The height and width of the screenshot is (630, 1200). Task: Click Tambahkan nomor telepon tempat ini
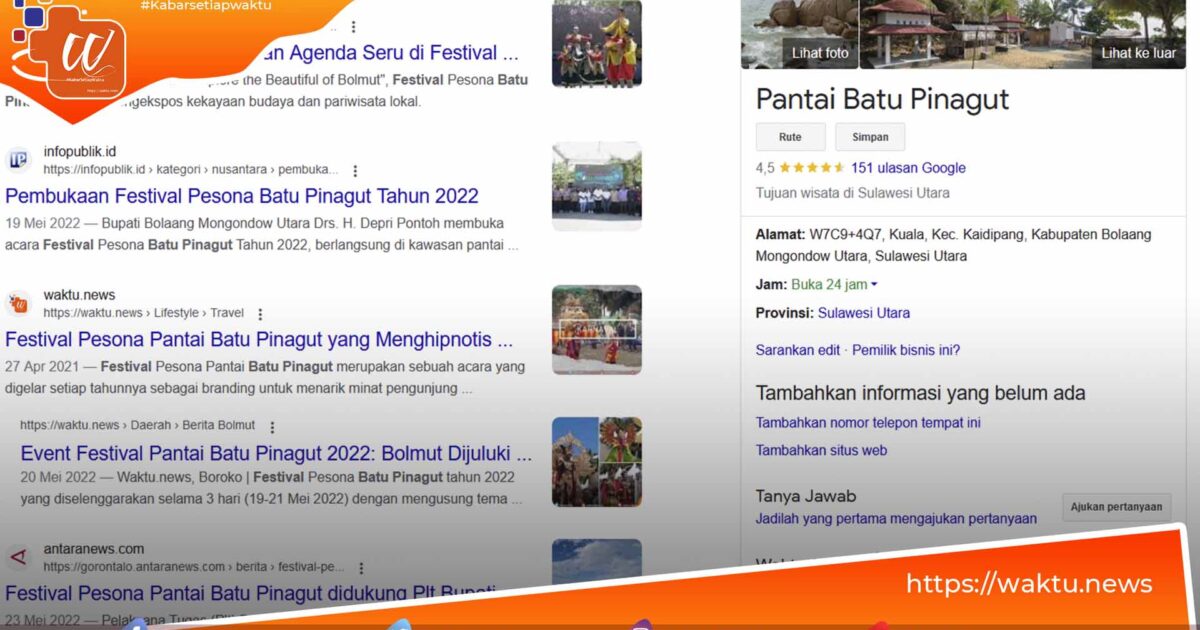pos(867,422)
